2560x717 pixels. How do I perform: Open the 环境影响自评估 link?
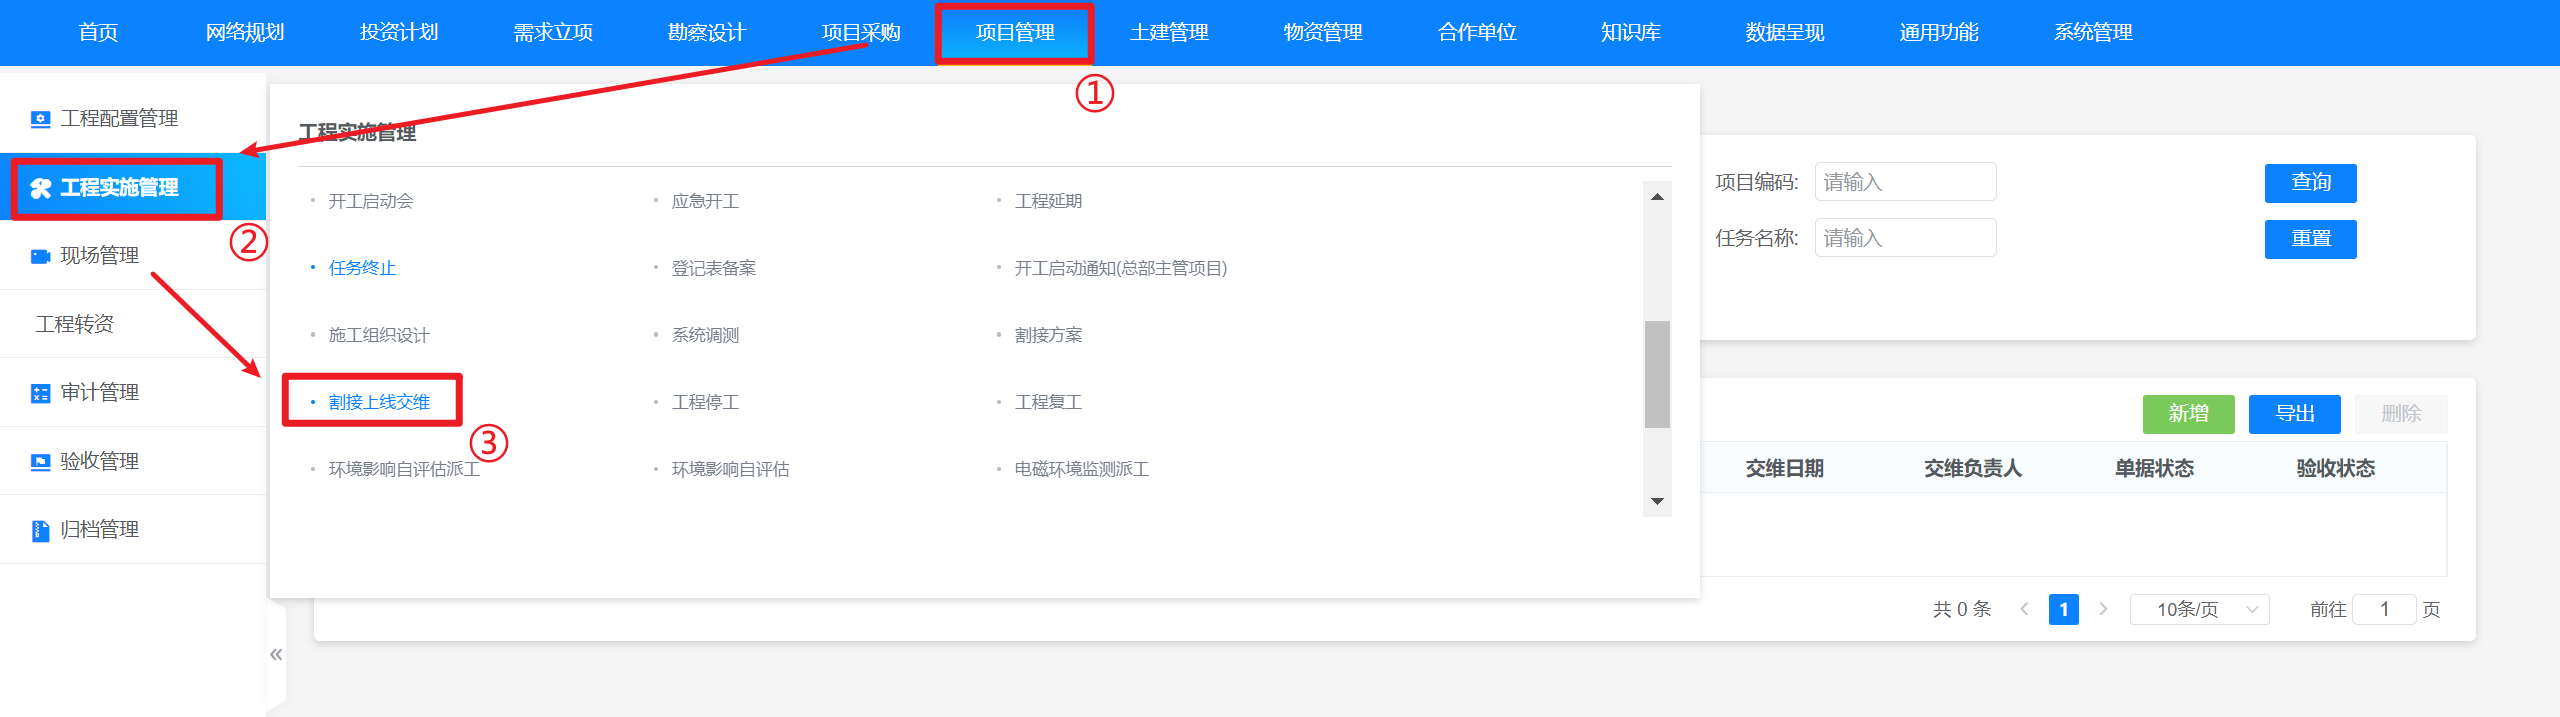pos(730,469)
